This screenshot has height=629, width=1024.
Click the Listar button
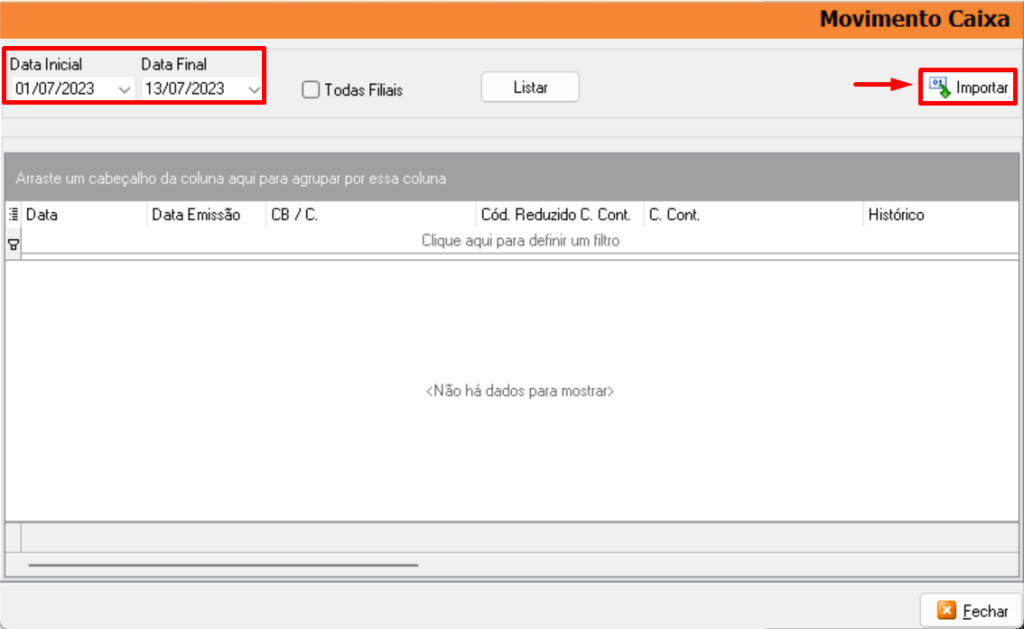pyautogui.click(x=530, y=87)
